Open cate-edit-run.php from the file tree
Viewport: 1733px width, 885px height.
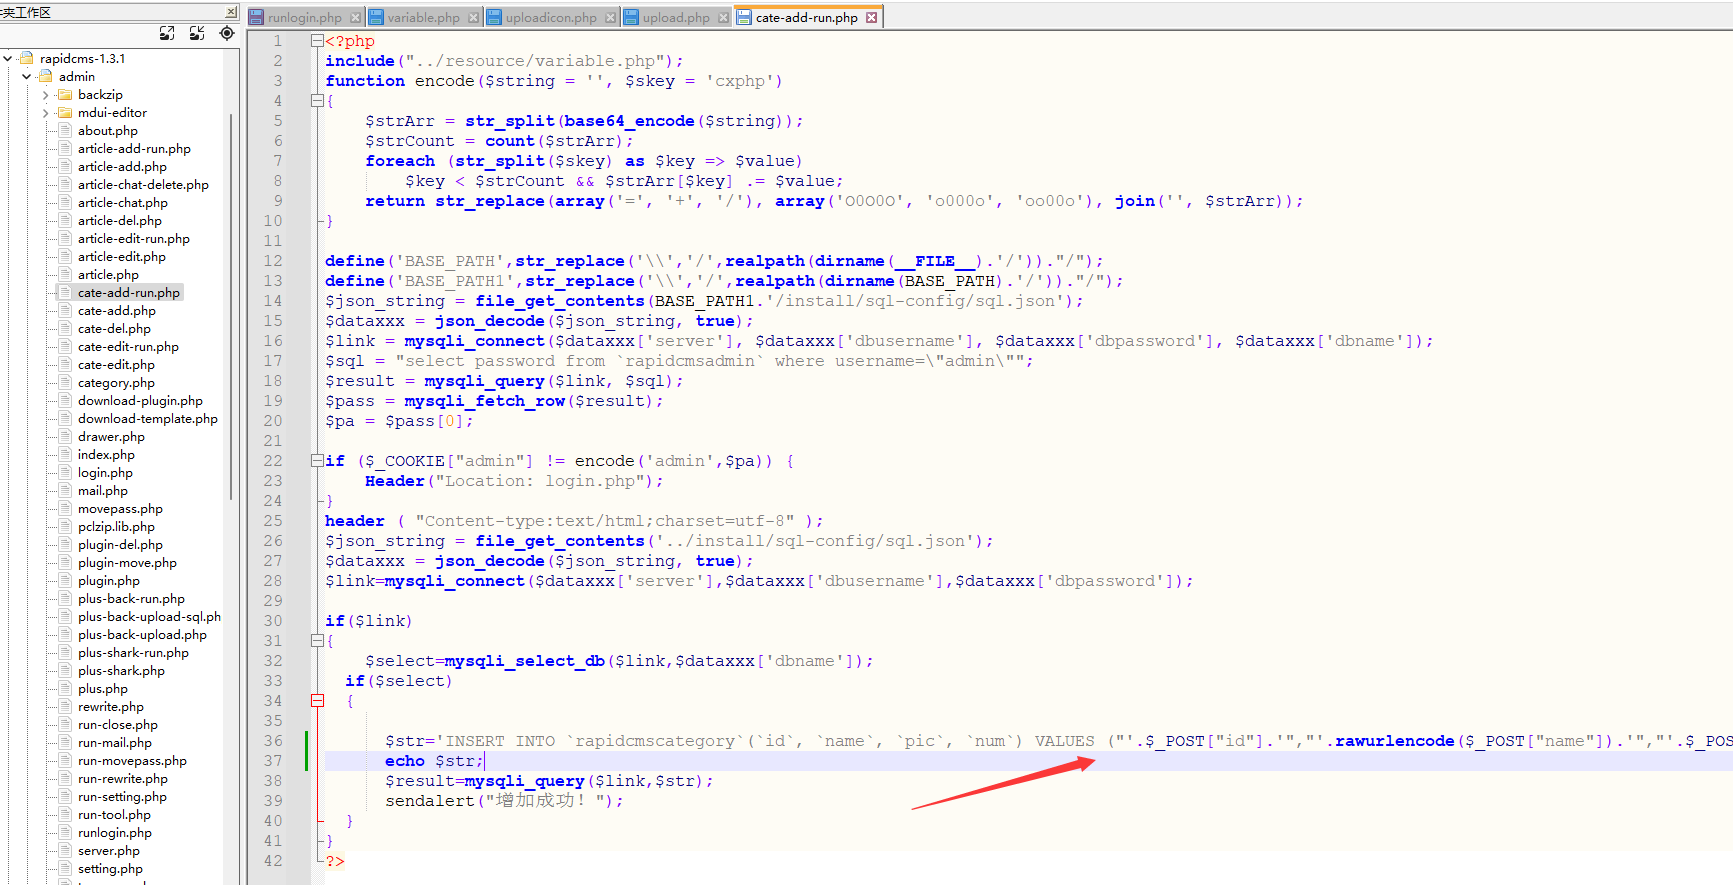coord(128,347)
